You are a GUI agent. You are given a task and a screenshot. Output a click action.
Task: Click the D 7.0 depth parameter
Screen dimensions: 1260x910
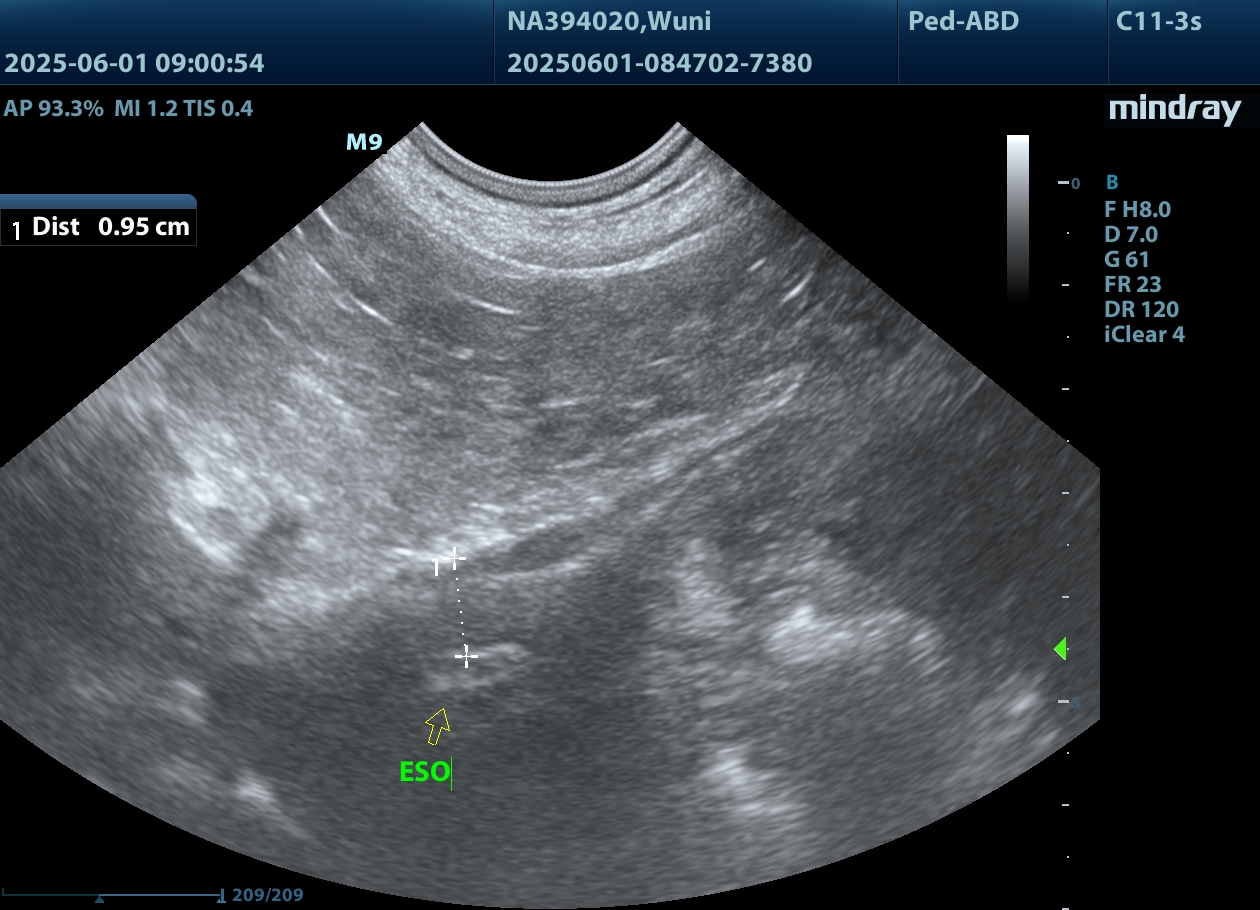pyautogui.click(x=1130, y=234)
